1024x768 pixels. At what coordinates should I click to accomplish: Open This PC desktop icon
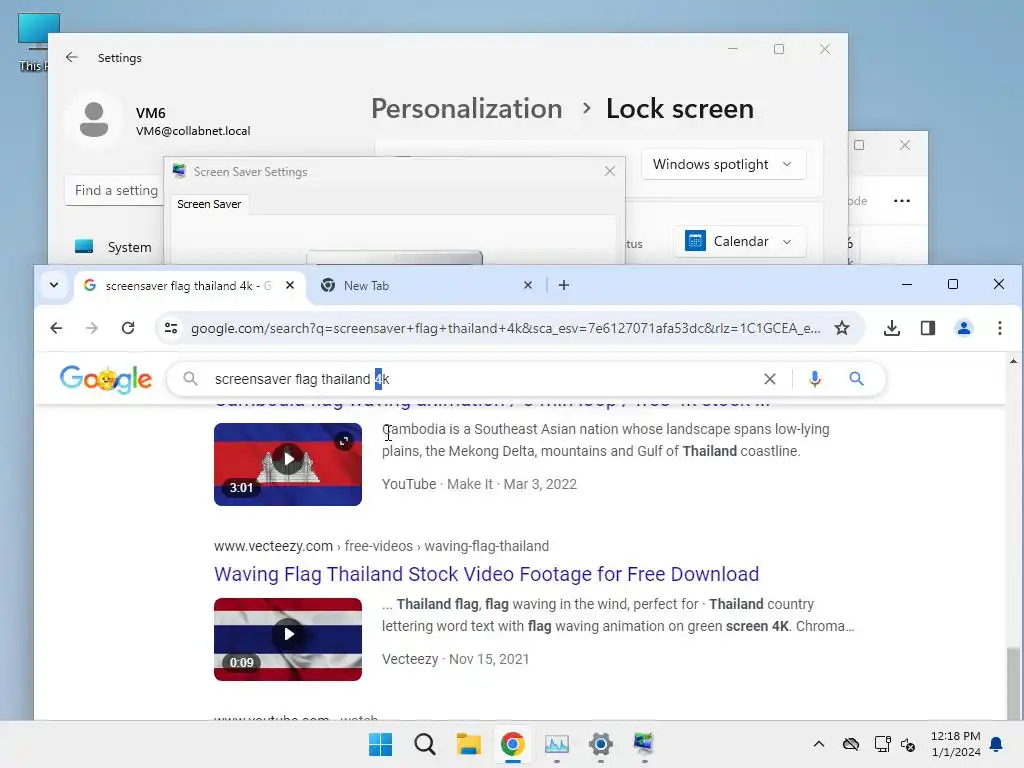pyautogui.click(x=36, y=42)
